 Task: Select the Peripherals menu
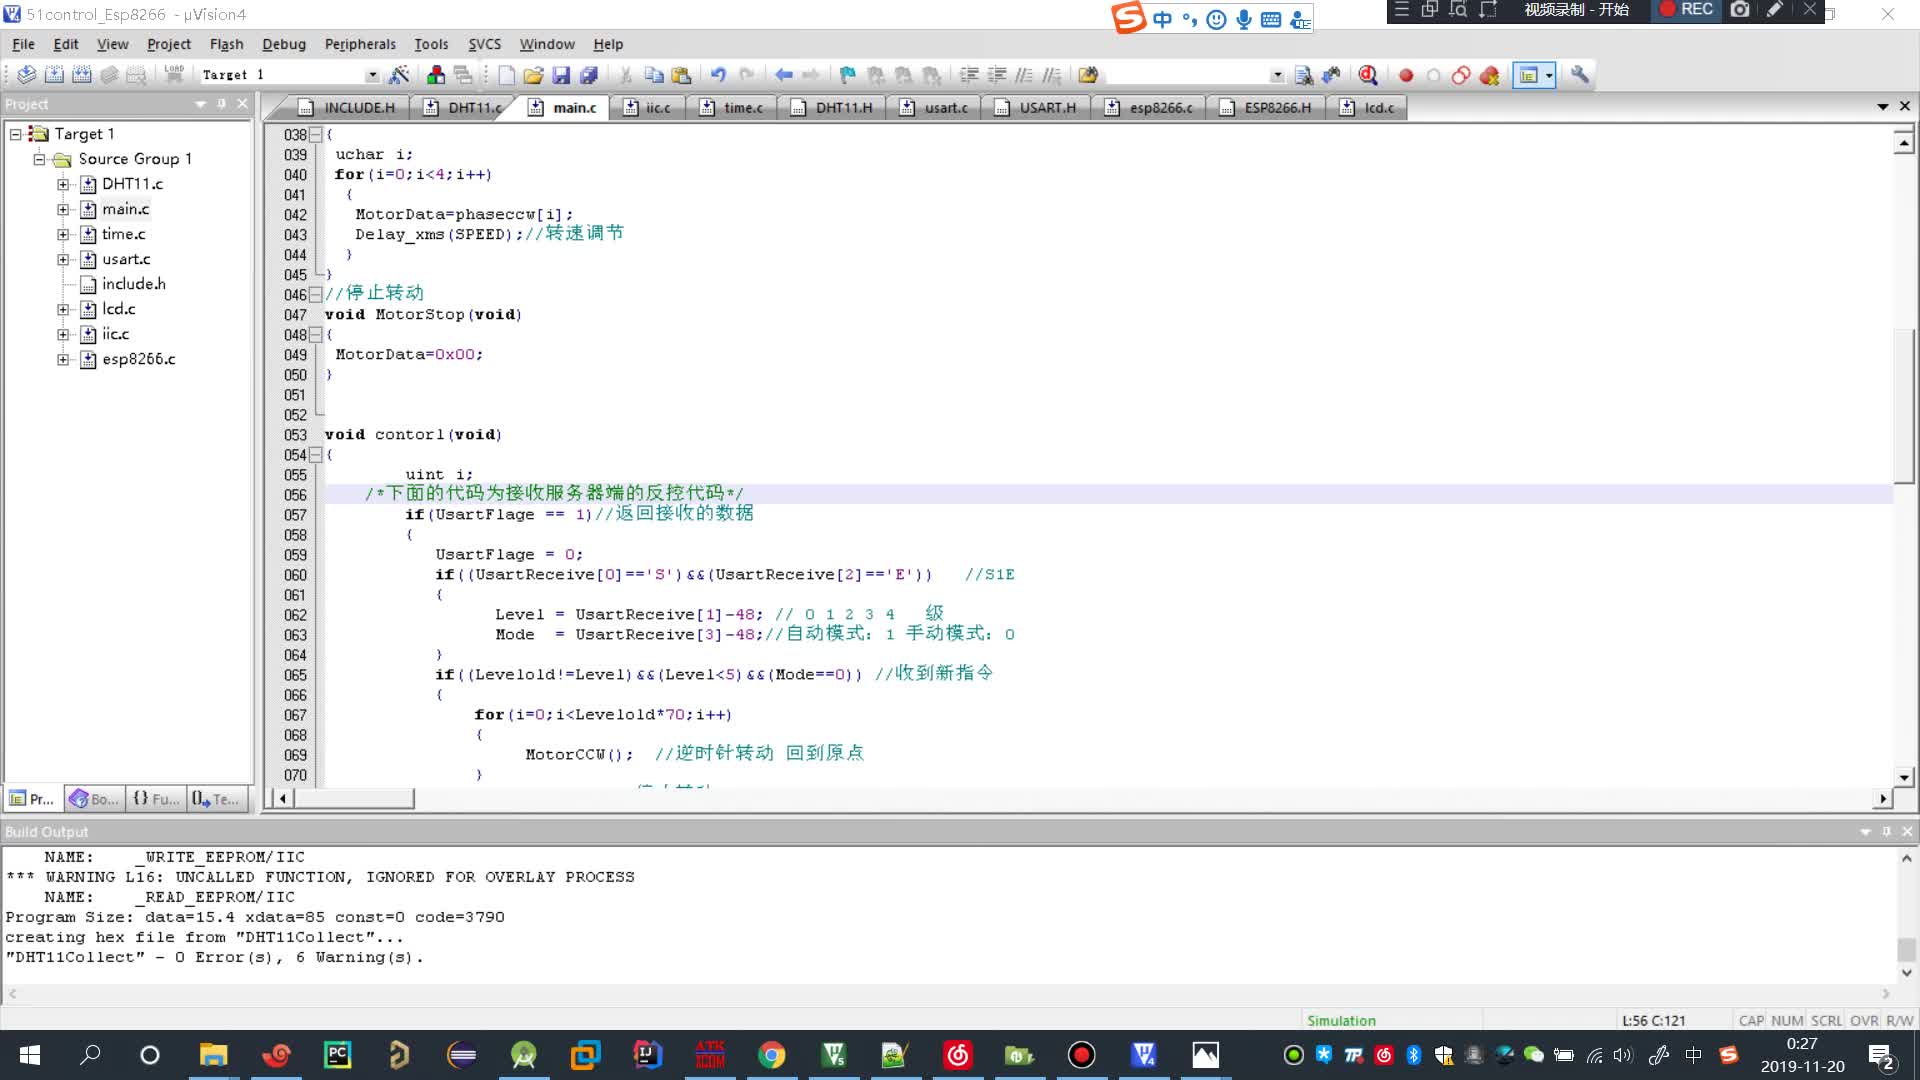click(360, 44)
